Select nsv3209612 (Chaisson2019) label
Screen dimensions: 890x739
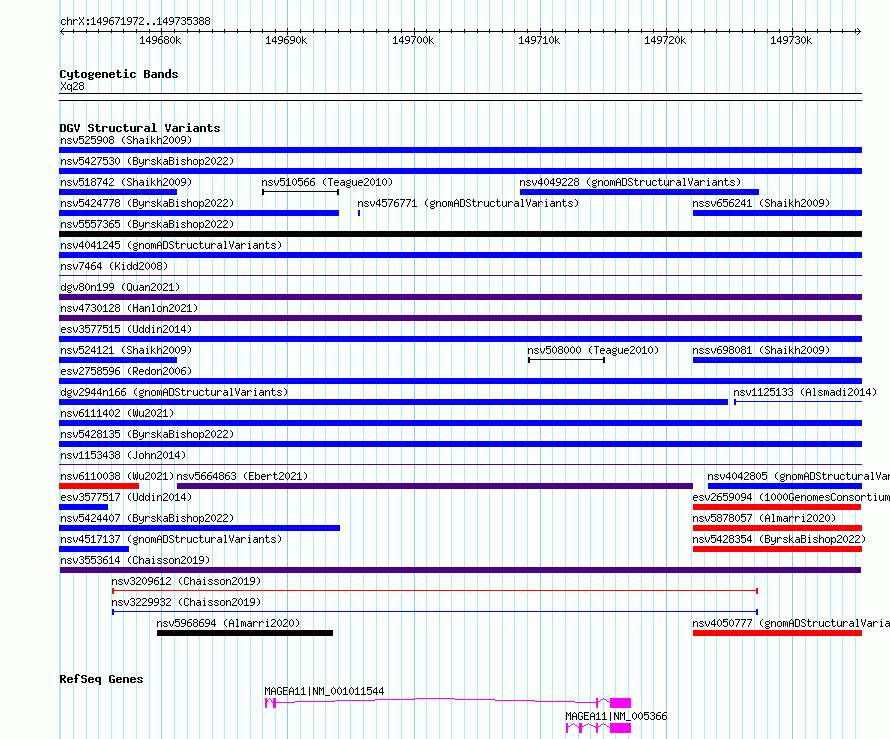[x=186, y=581]
